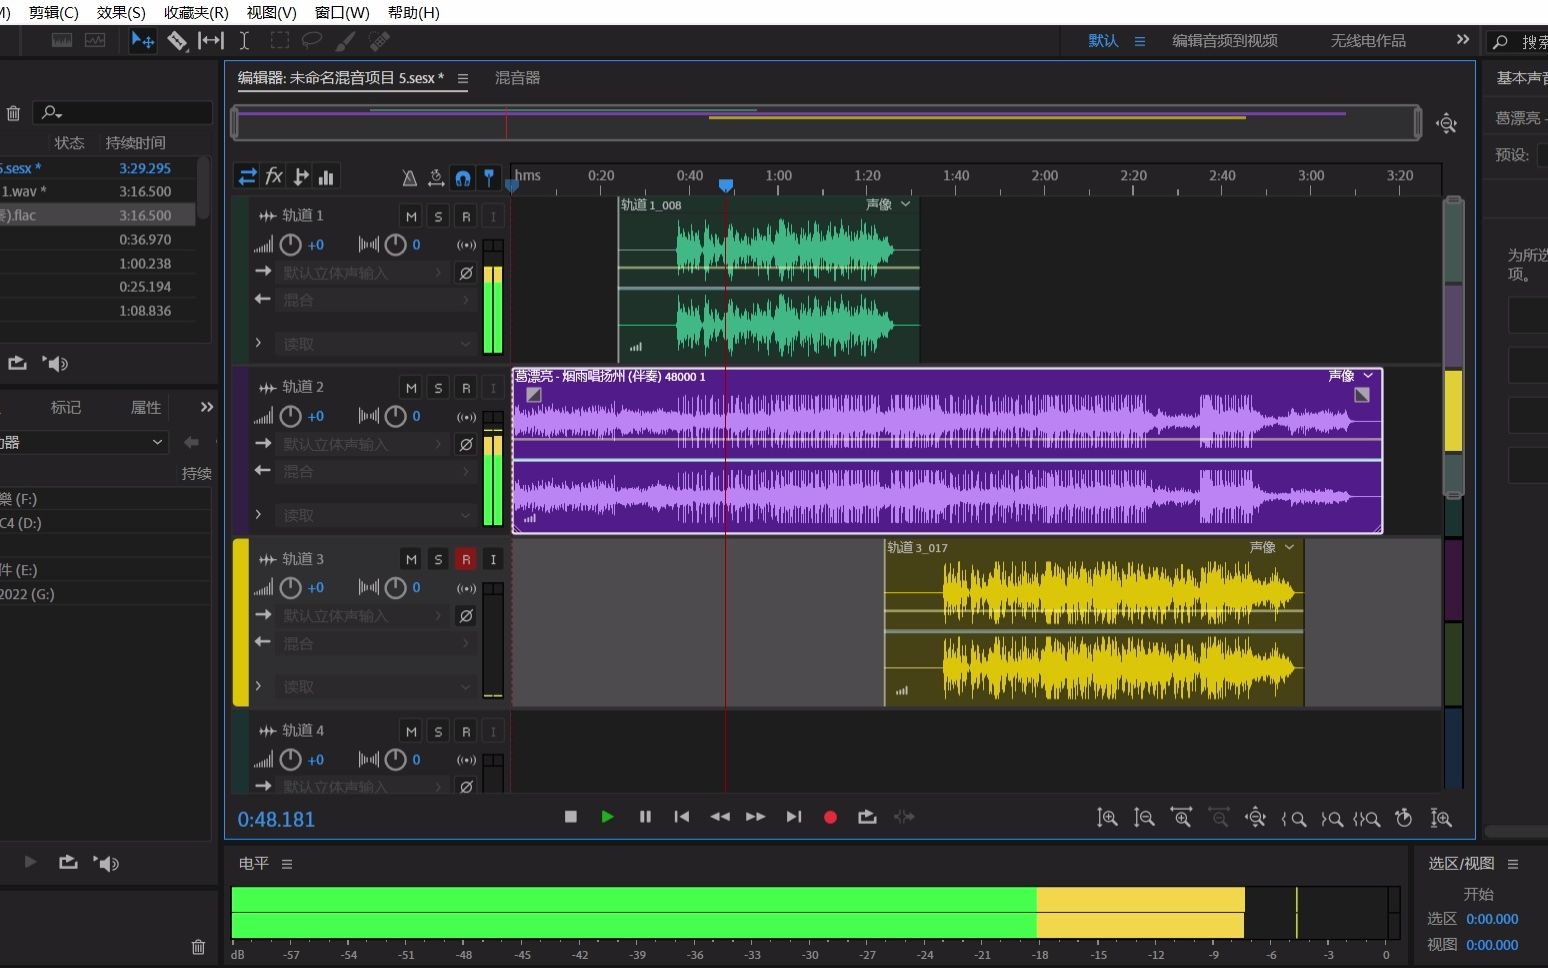Select 默认 workspace
Image resolution: width=1548 pixels, height=968 pixels.
[x=1103, y=41]
